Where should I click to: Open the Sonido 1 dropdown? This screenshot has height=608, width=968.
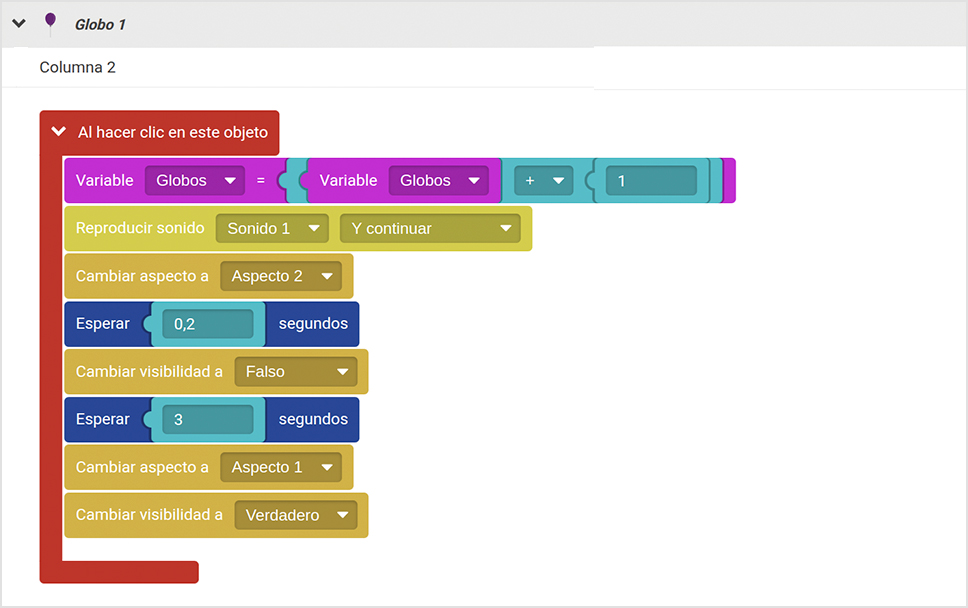click(272, 228)
